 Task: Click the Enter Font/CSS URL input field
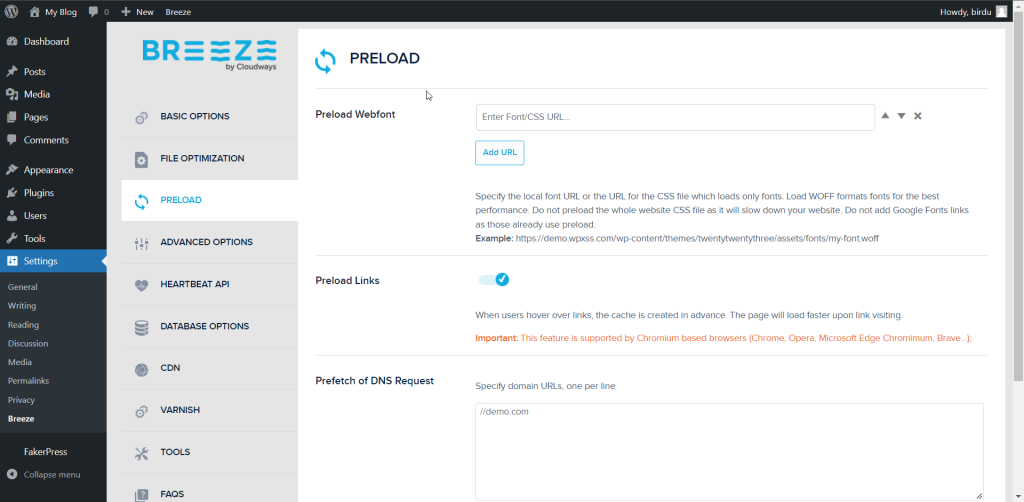[675, 118]
